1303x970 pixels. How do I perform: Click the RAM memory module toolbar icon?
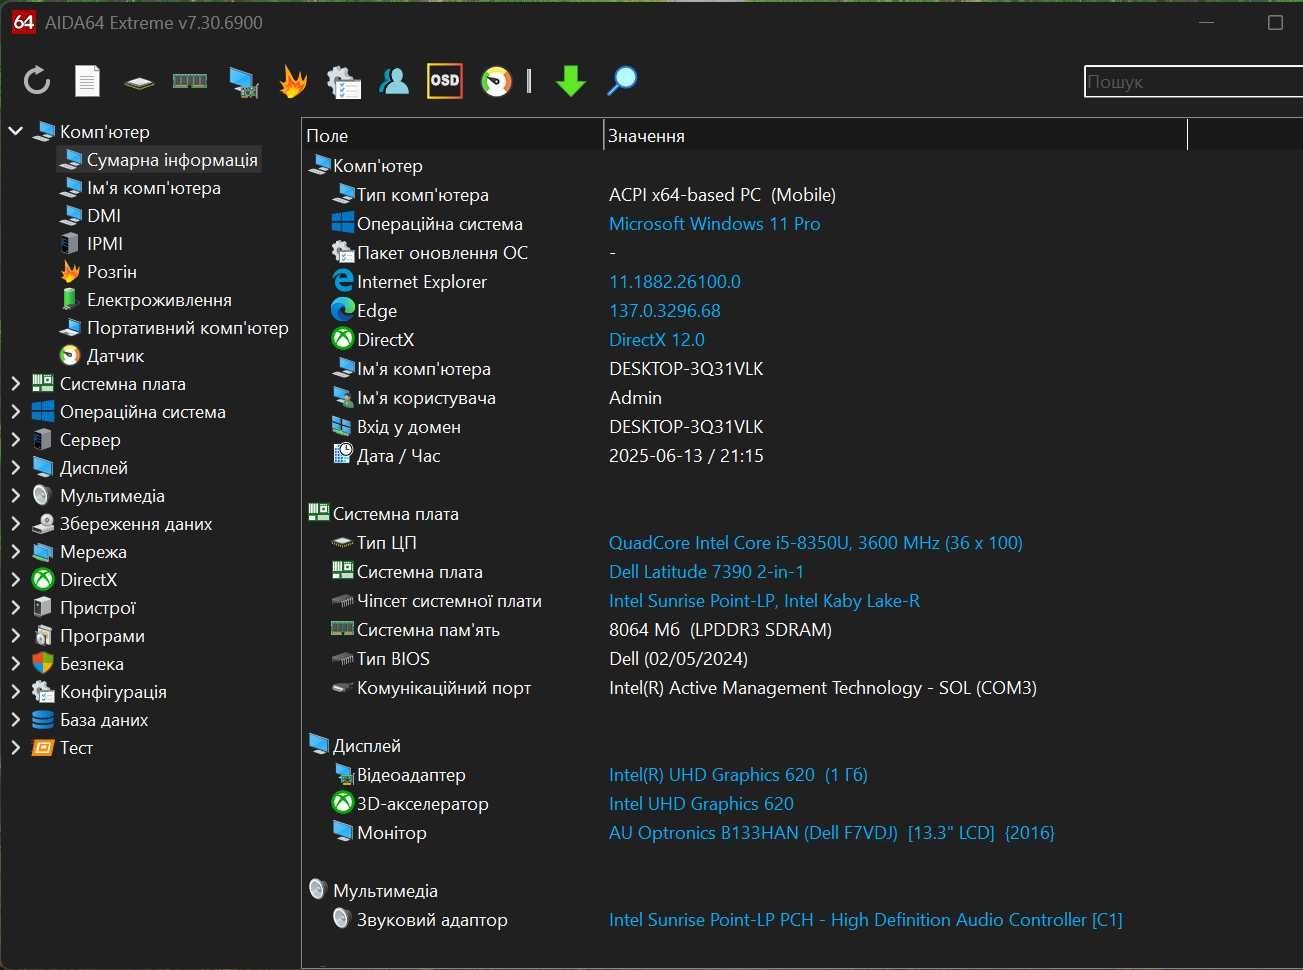(189, 81)
